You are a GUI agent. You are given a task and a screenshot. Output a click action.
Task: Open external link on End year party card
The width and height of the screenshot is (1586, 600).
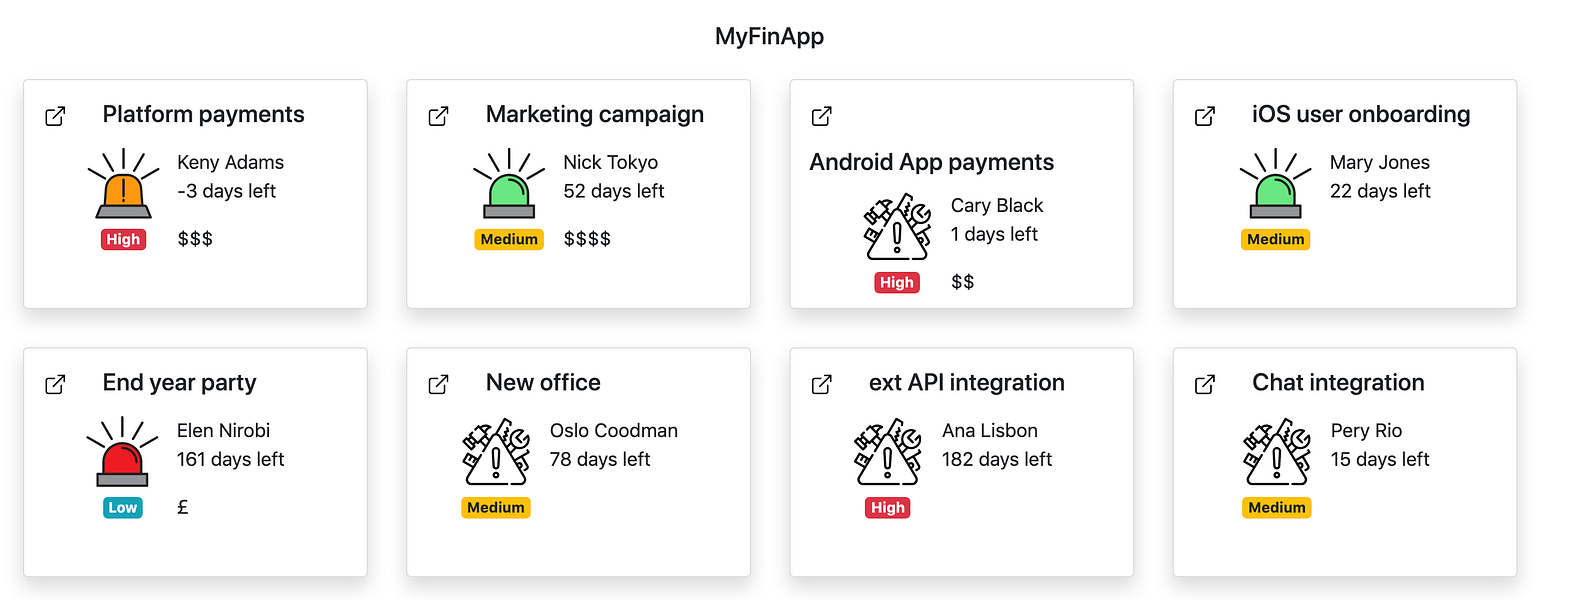pos(56,384)
